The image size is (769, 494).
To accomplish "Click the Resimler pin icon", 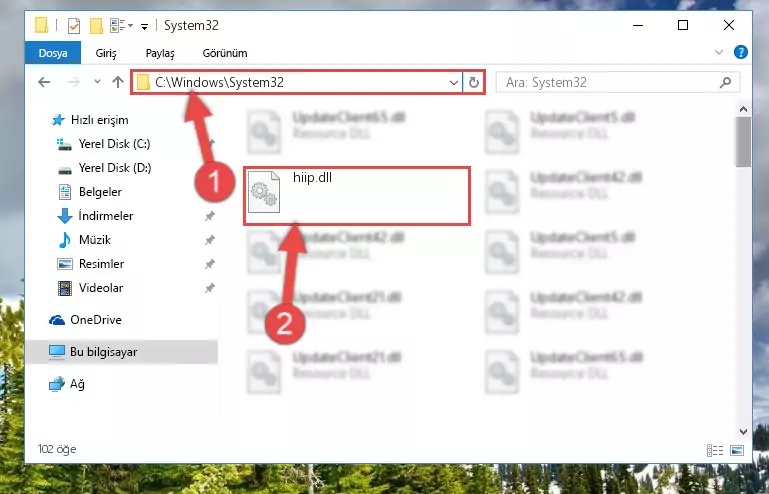I will click(x=209, y=264).
